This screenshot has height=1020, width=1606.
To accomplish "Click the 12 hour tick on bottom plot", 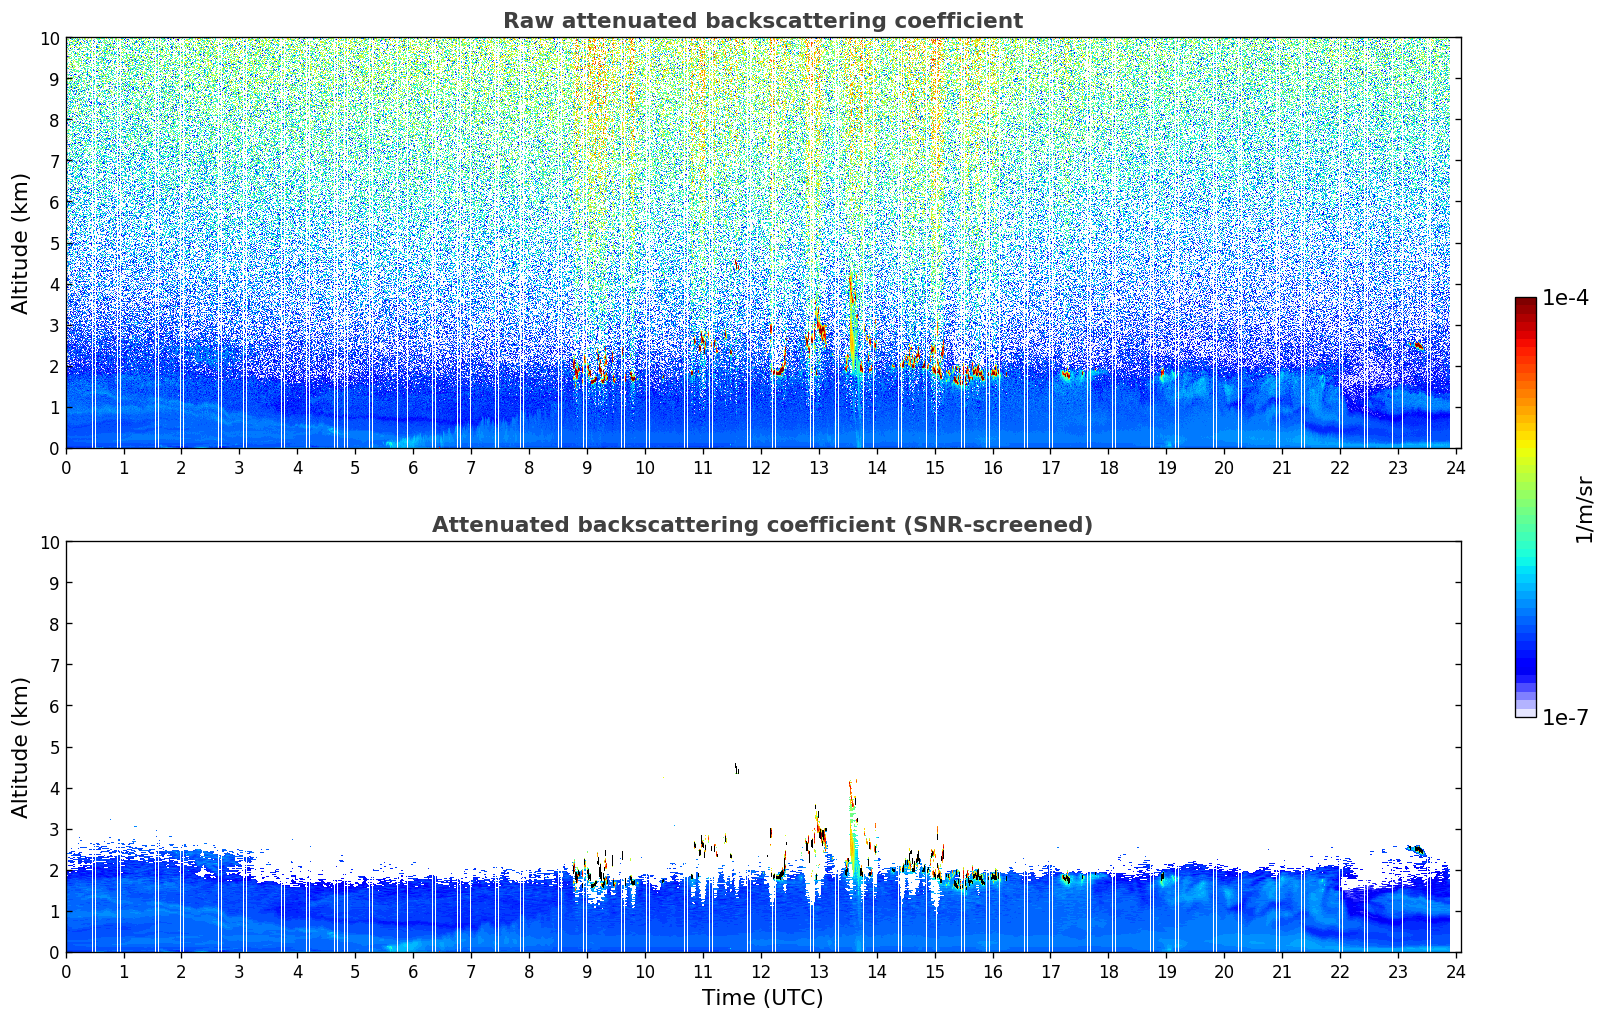I will [761, 971].
